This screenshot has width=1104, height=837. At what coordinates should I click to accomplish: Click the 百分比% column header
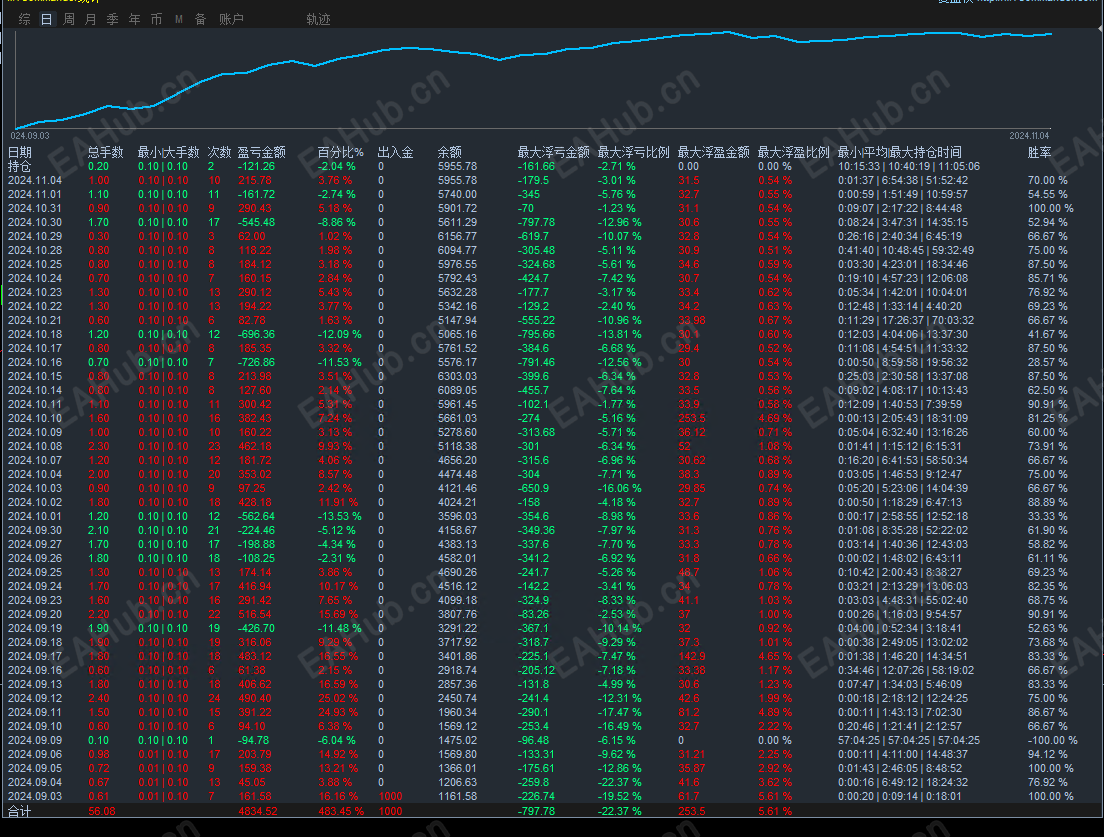pos(340,152)
